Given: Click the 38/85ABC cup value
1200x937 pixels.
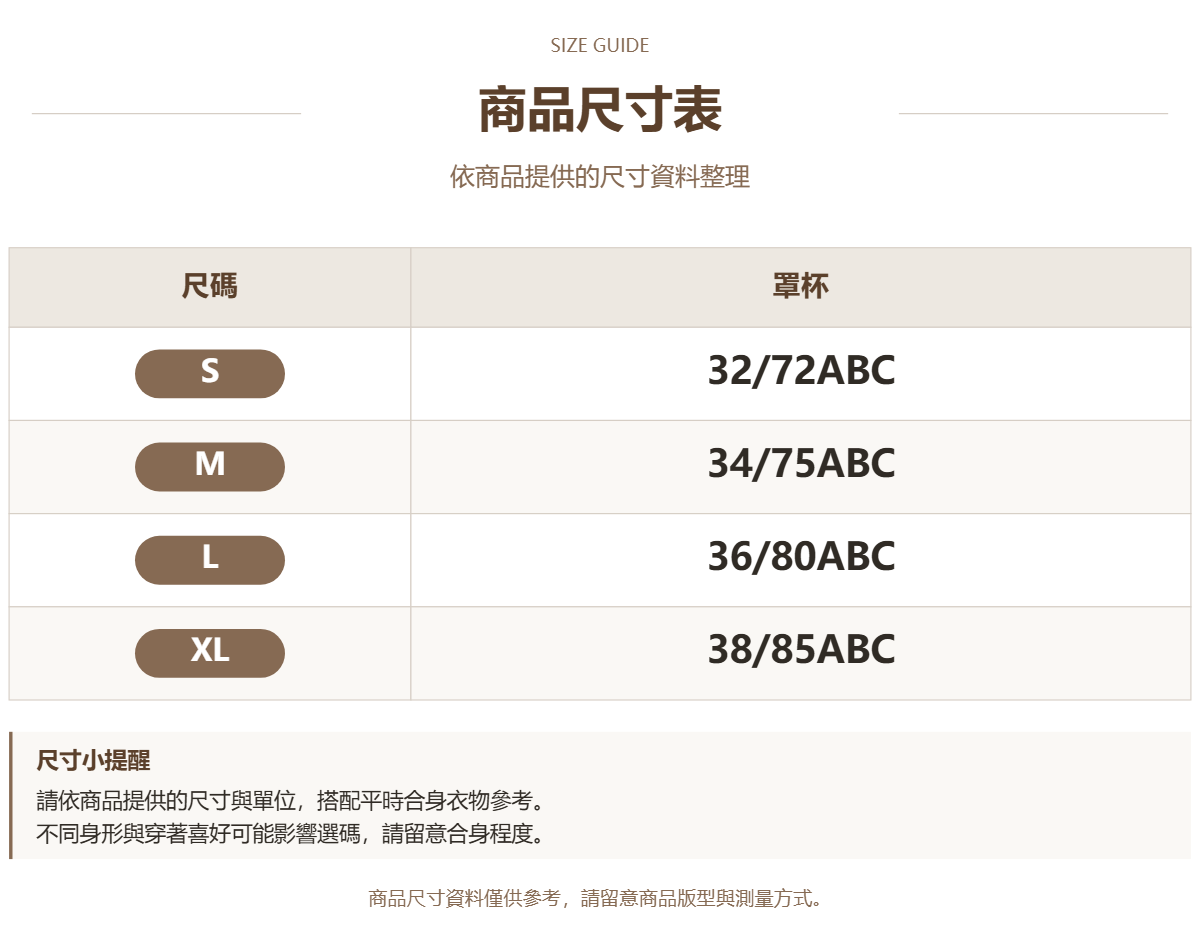Looking at the screenshot, I should (801, 650).
